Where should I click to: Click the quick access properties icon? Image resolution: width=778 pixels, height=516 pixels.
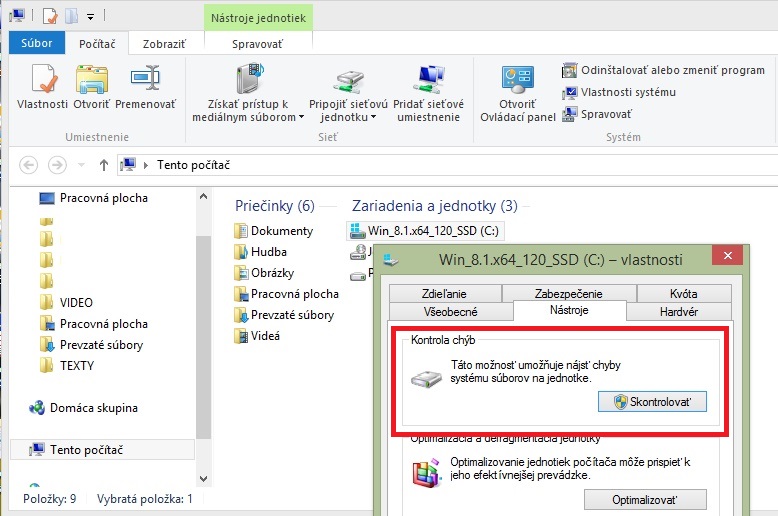(x=50, y=16)
